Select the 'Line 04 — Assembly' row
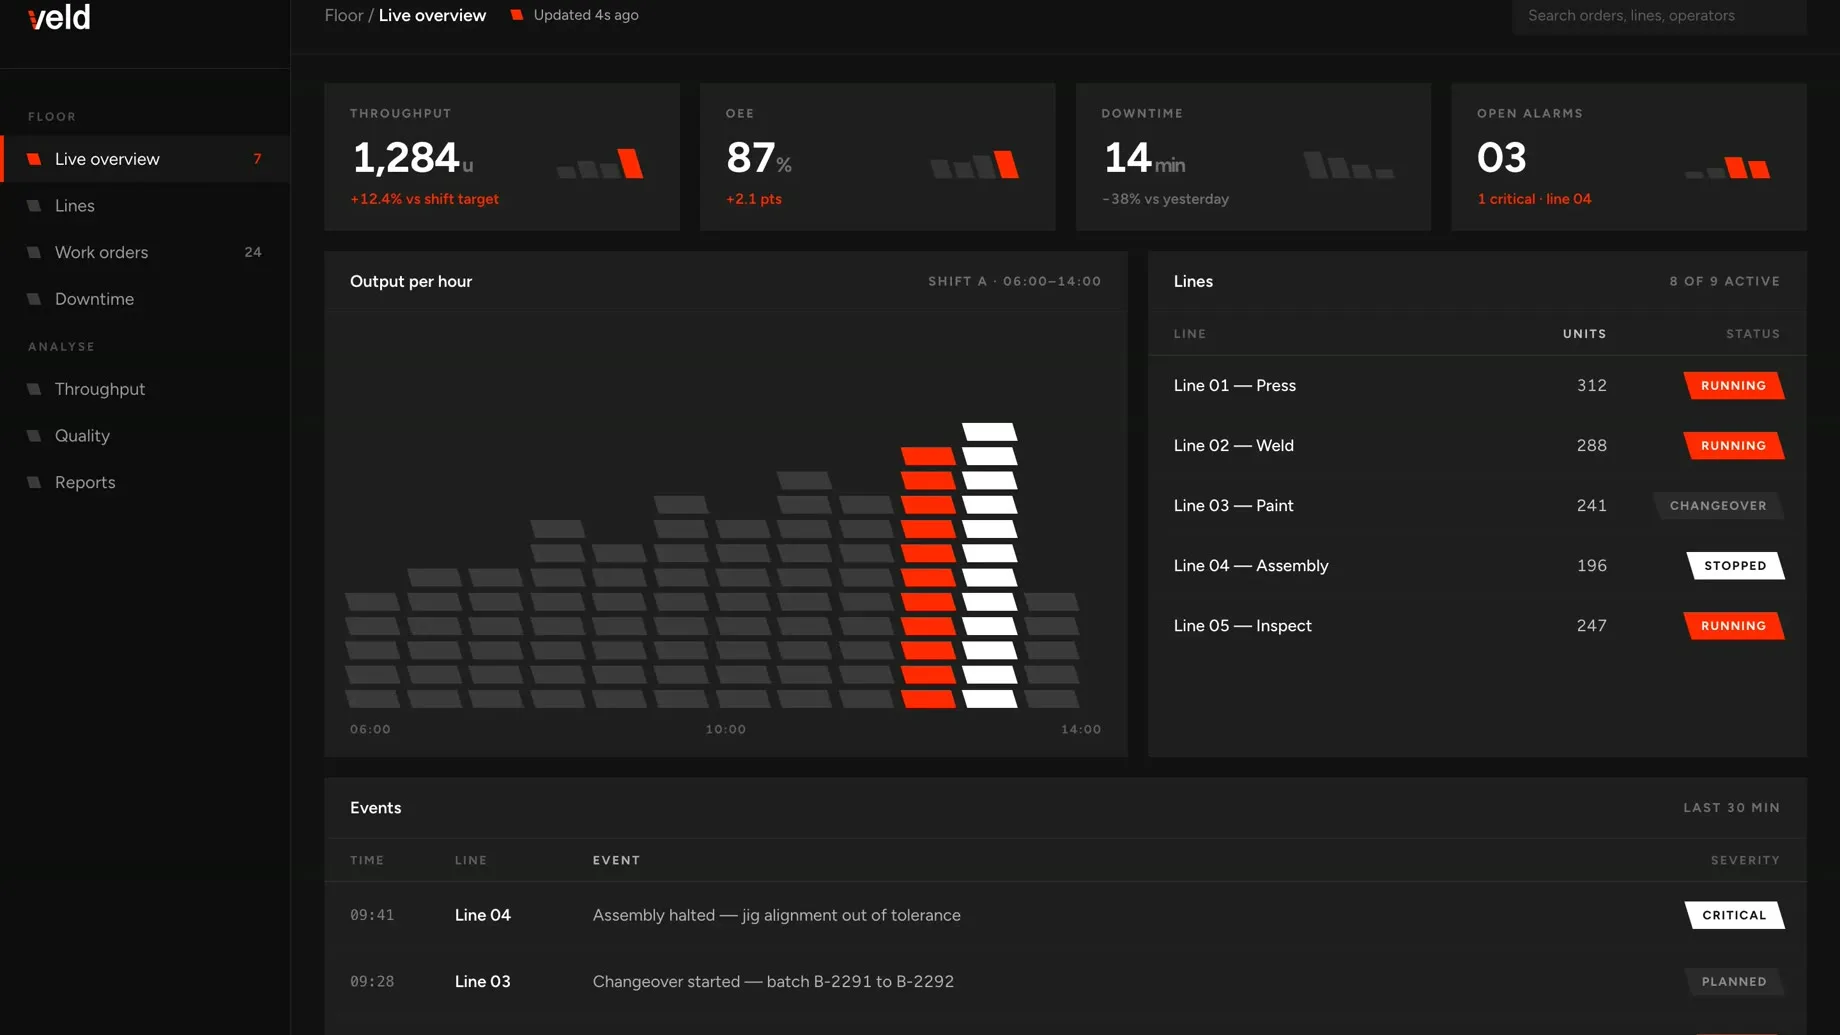 [1477, 566]
